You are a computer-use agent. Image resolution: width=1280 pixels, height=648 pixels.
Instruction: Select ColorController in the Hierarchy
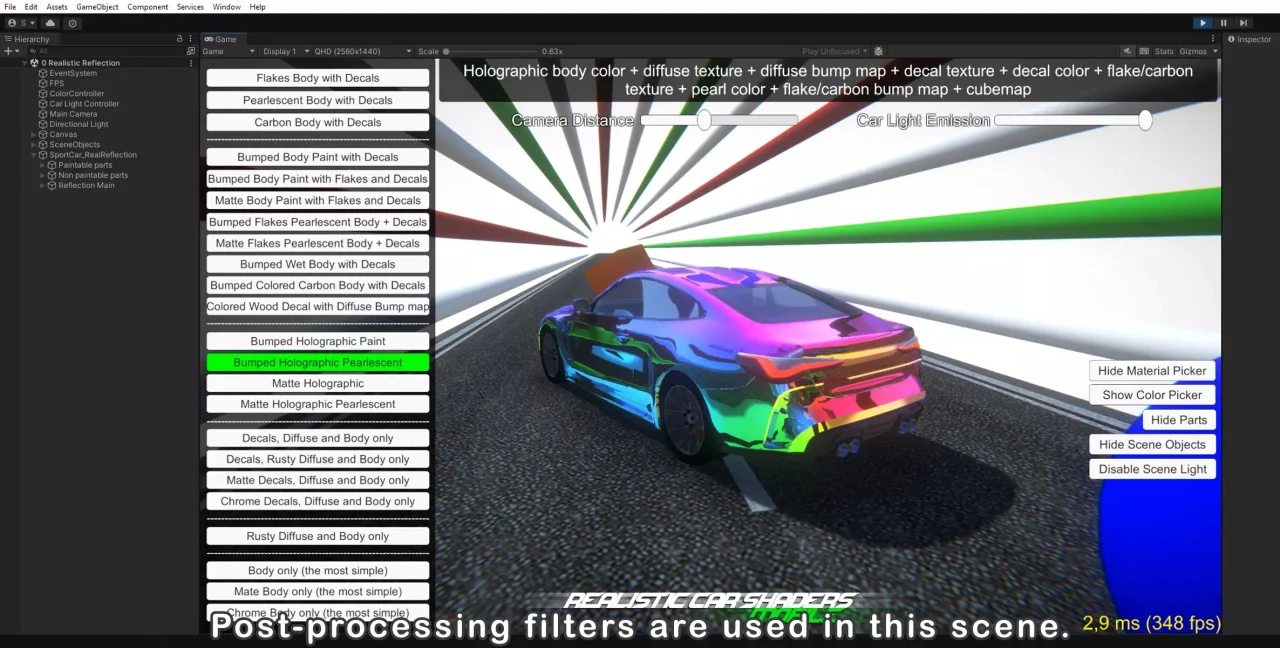coord(76,93)
